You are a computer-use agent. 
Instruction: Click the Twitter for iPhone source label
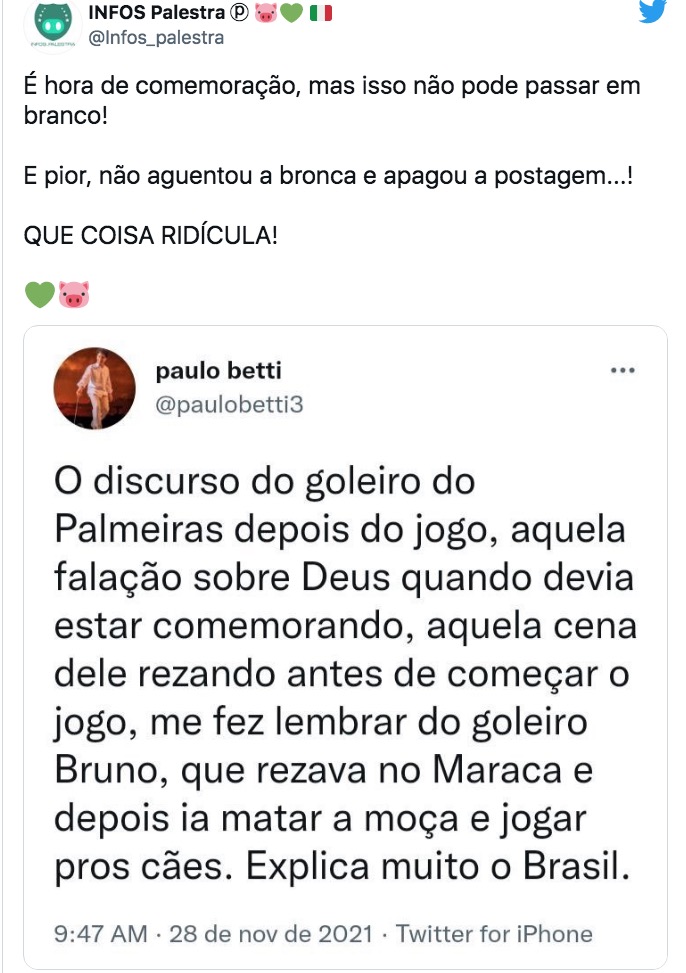pyautogui.click(x=495, y=934)
